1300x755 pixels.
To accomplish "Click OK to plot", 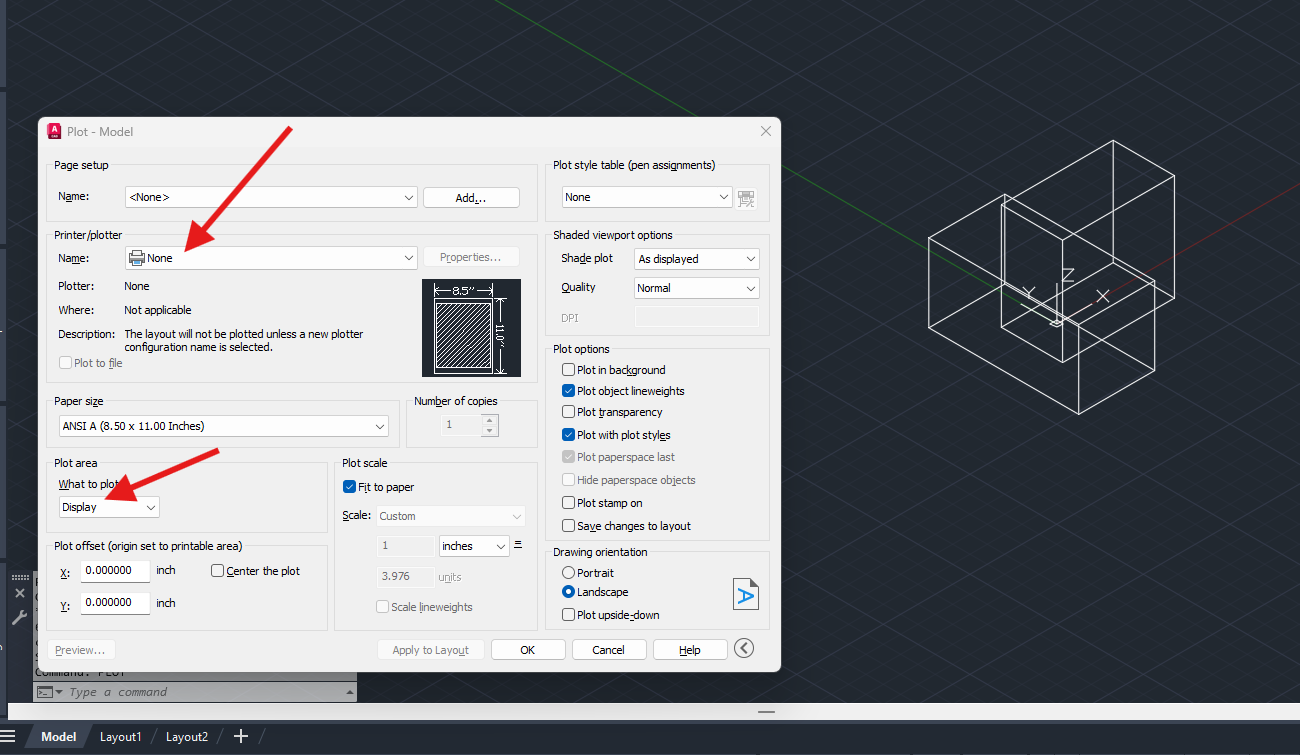I will [x=528, y=650].
